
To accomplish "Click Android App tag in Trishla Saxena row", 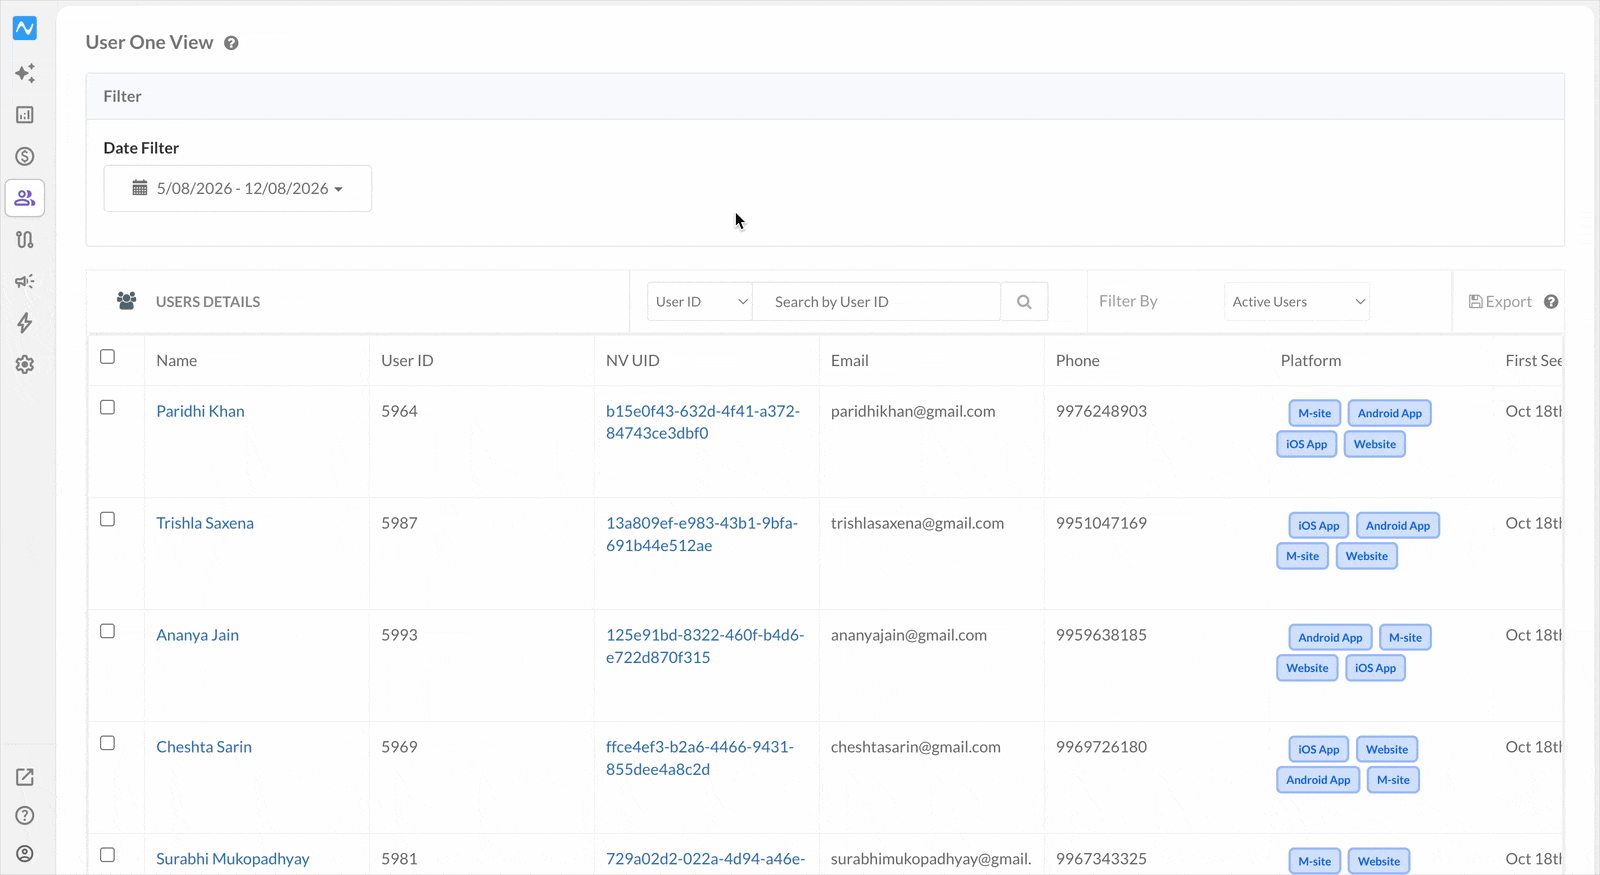I will tap(1398, 525).
